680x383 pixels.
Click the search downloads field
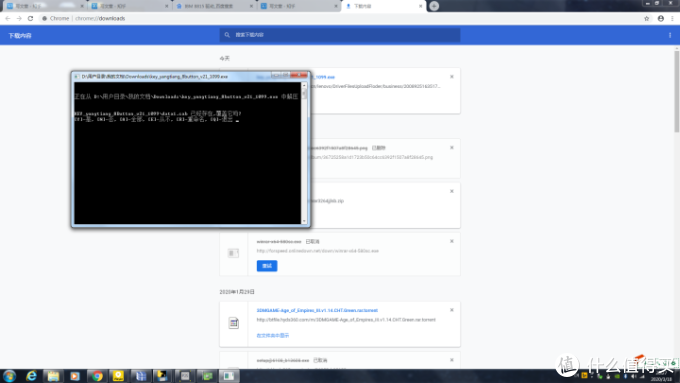click(340, 35)
